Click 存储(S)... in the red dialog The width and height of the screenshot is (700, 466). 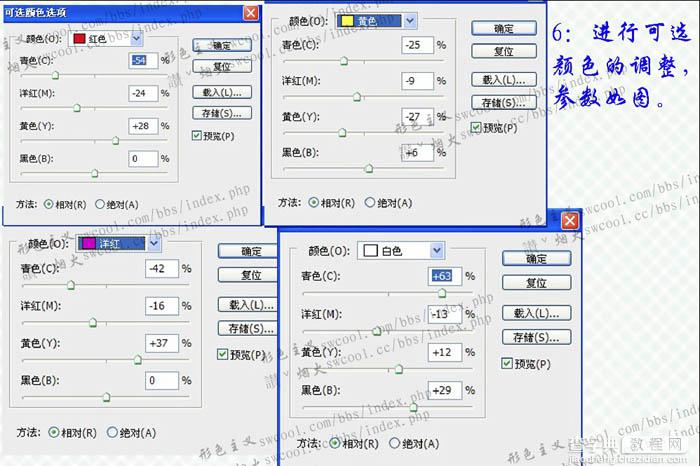(x=219, y=112)
